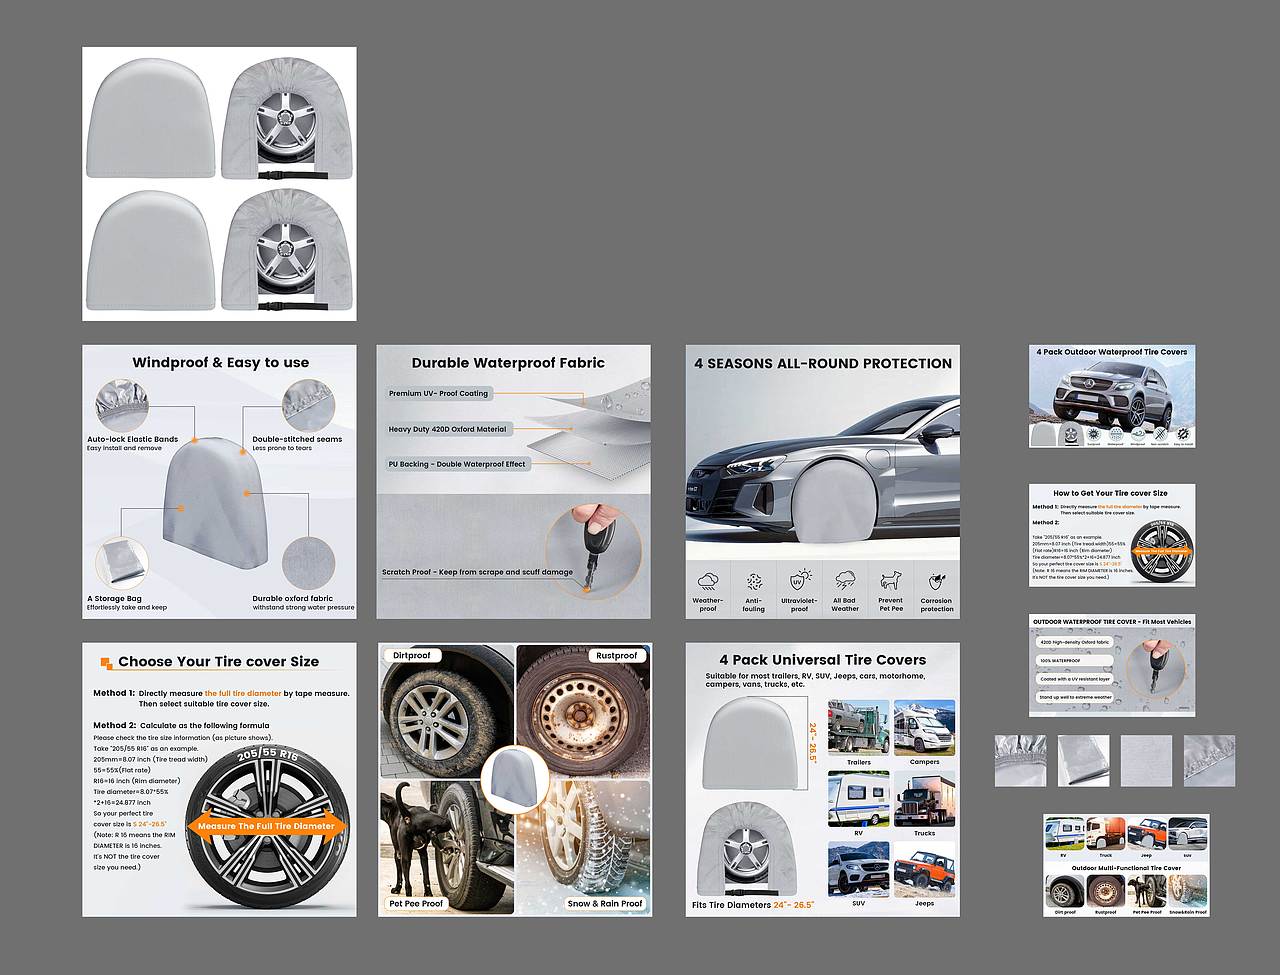The width and height of the screenshot is (1280, 975).
Task: Click the '4 Pack Universal Tire Covers' heading
Action: (823, 660)
